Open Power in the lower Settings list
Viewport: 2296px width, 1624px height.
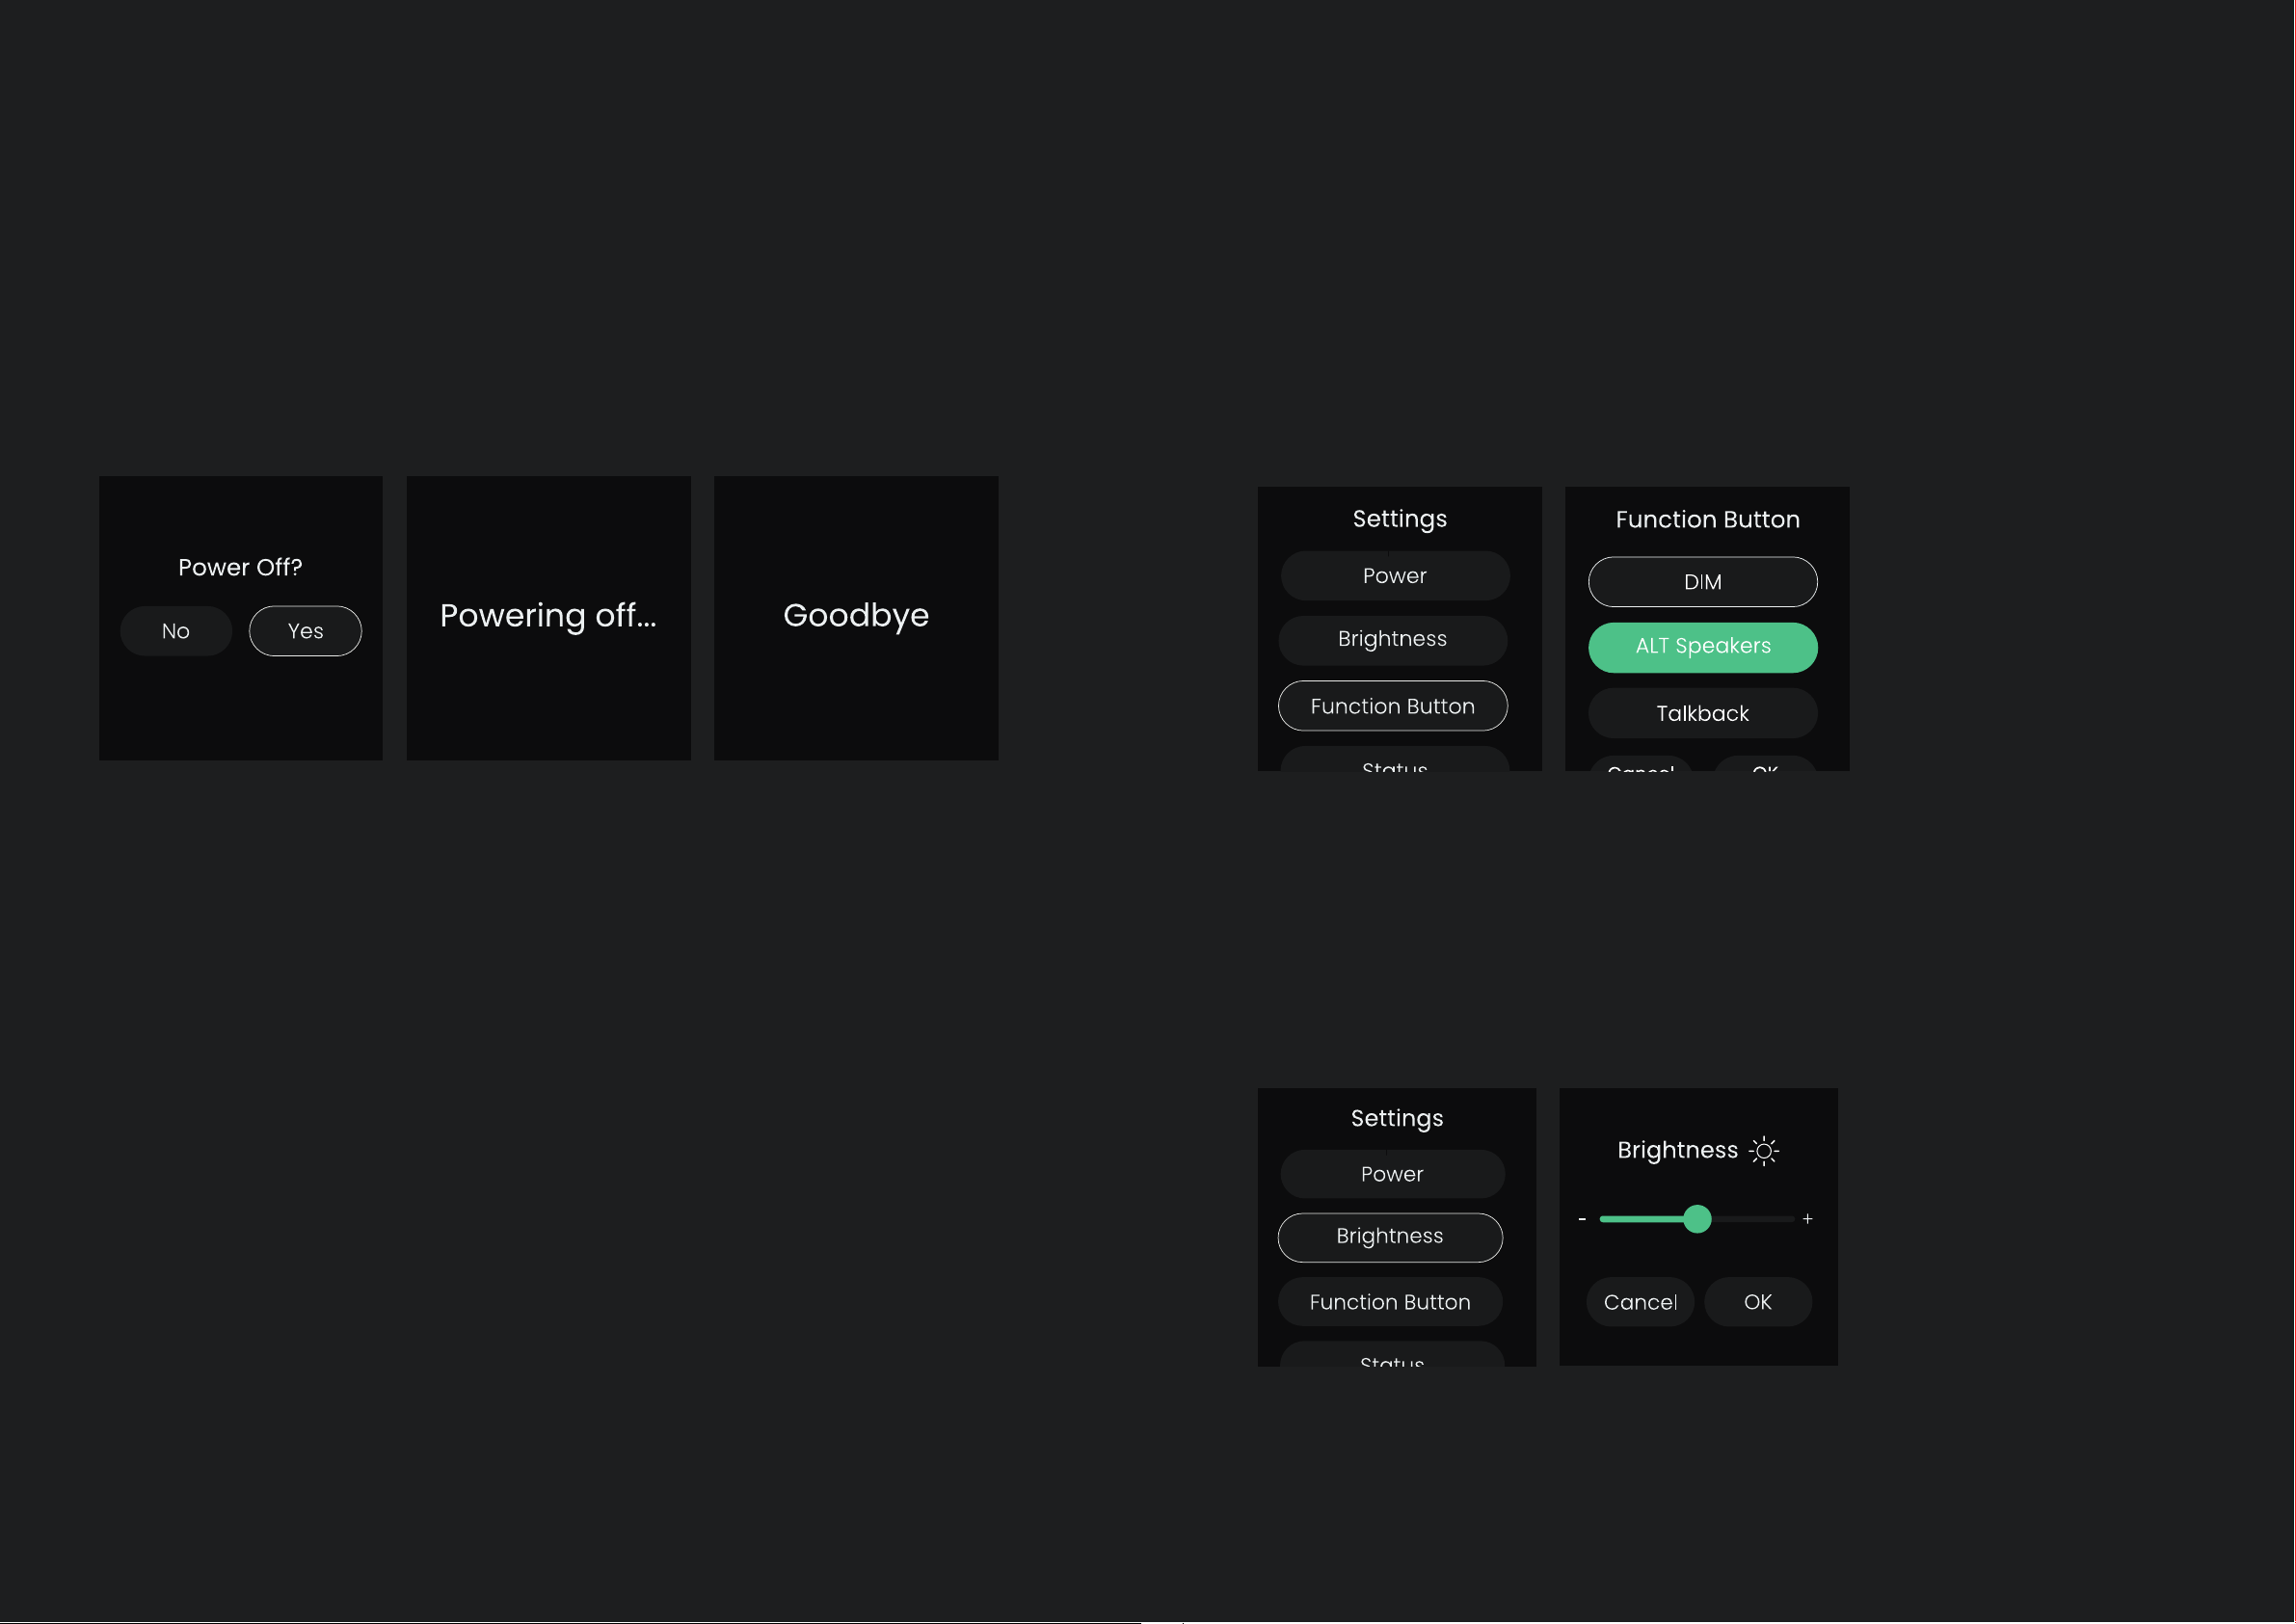1392,1174
